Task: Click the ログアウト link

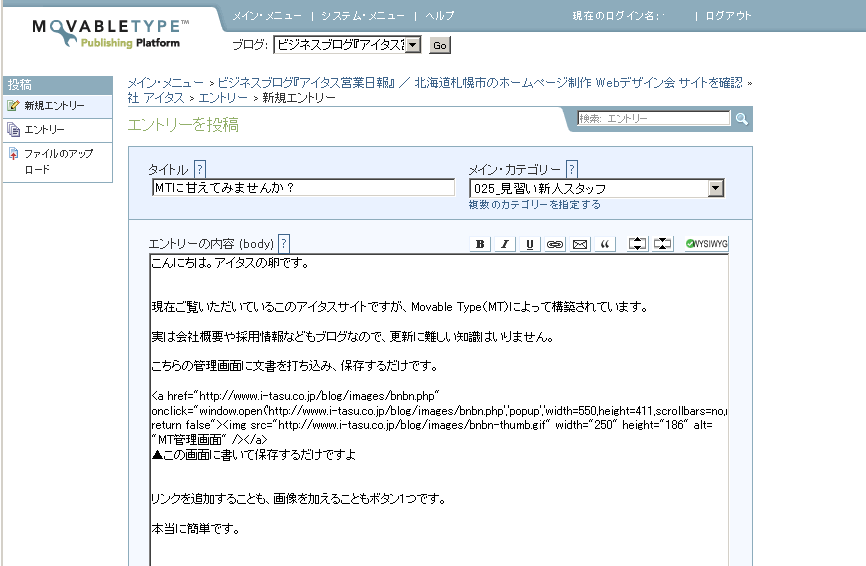Action: (x=728, y=16)
